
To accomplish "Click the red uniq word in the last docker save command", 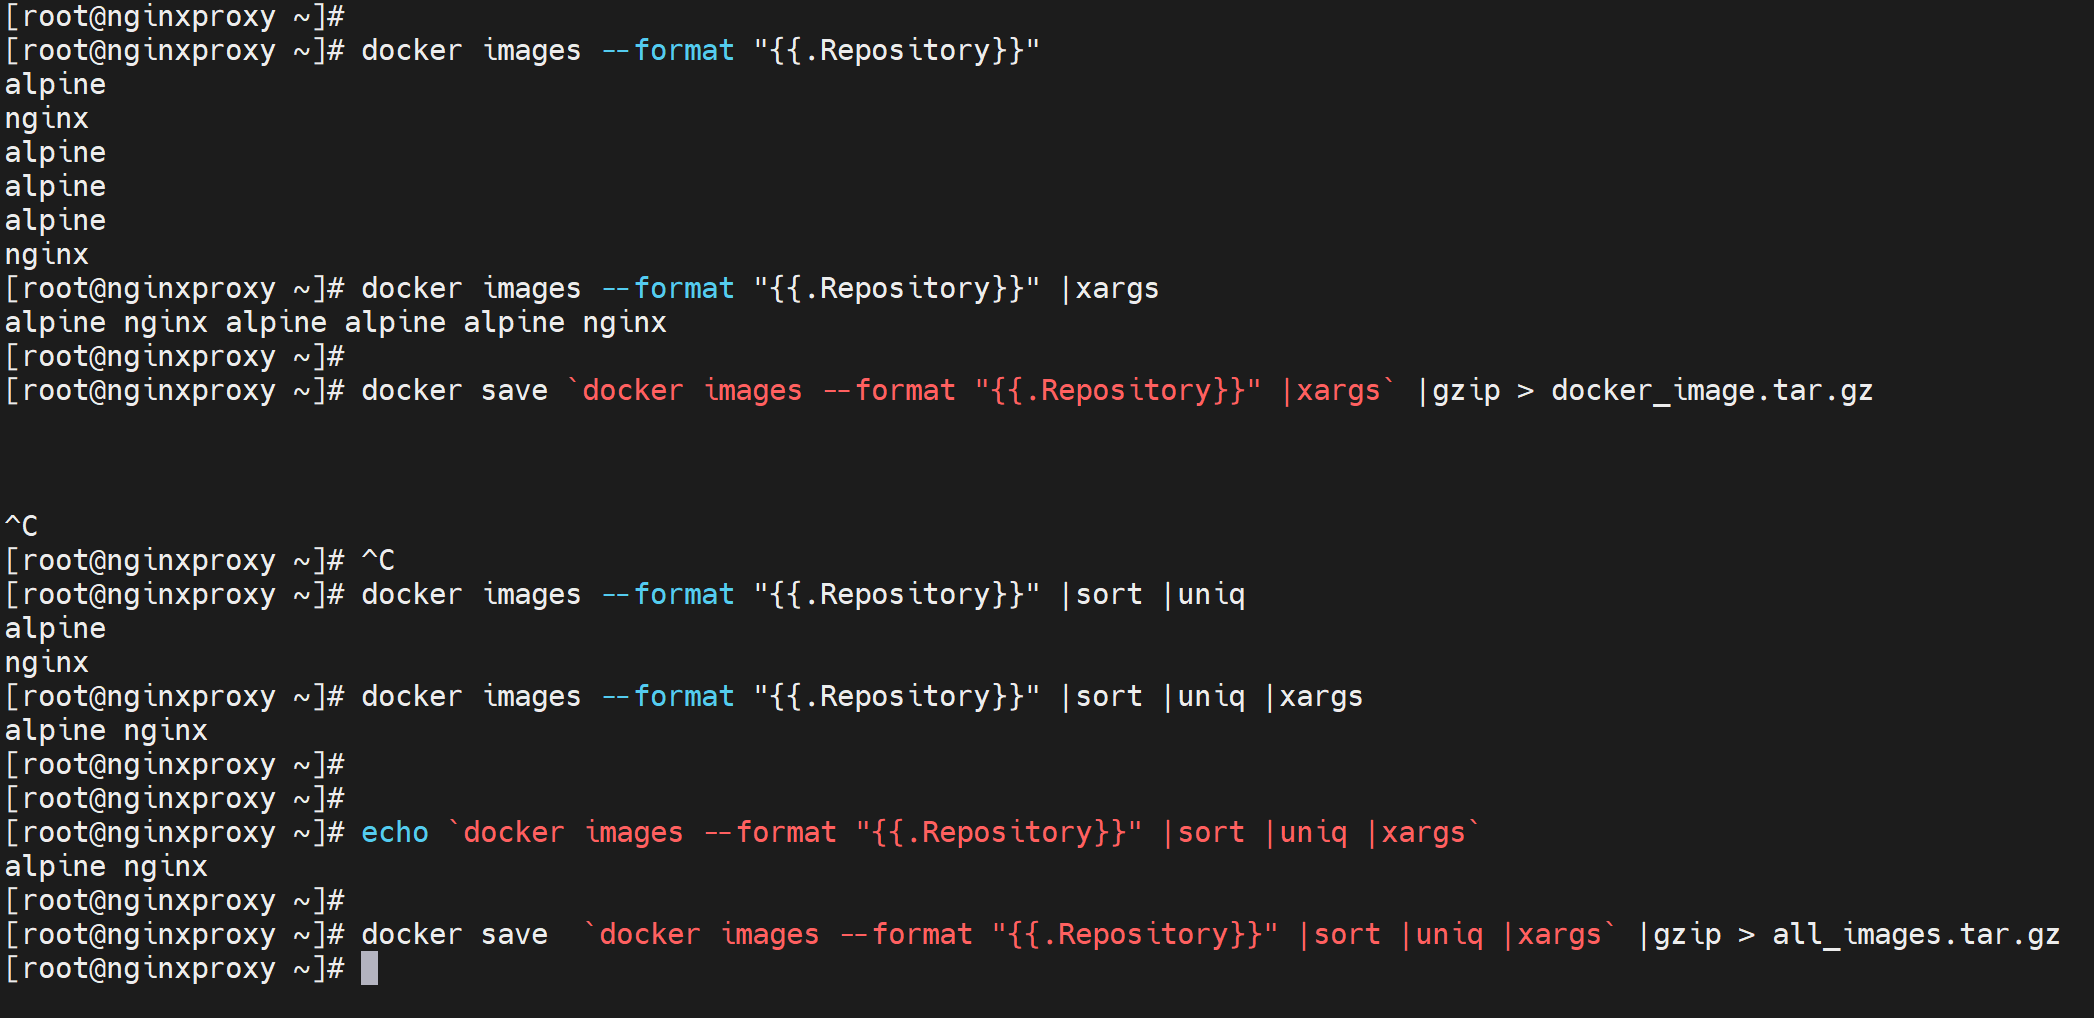I will pos(1449,934).
